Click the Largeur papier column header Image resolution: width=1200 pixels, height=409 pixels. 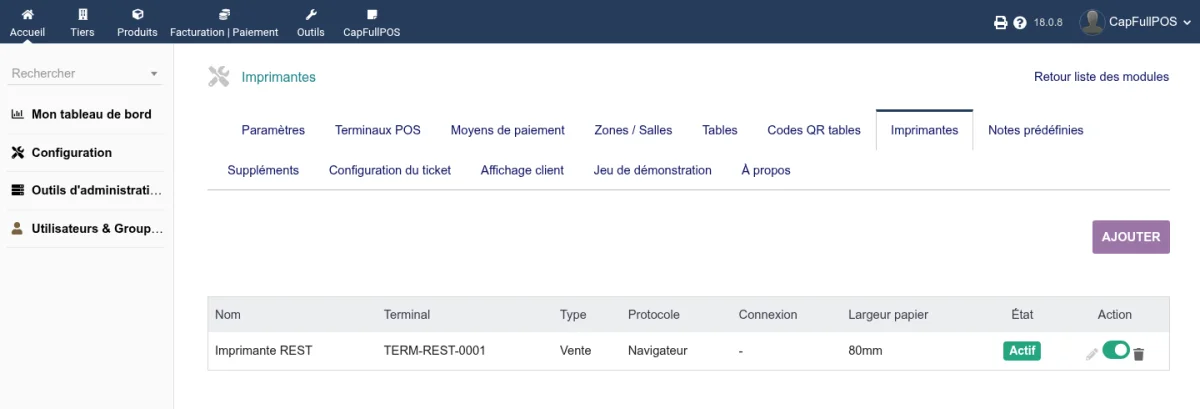tap(889, 314)
